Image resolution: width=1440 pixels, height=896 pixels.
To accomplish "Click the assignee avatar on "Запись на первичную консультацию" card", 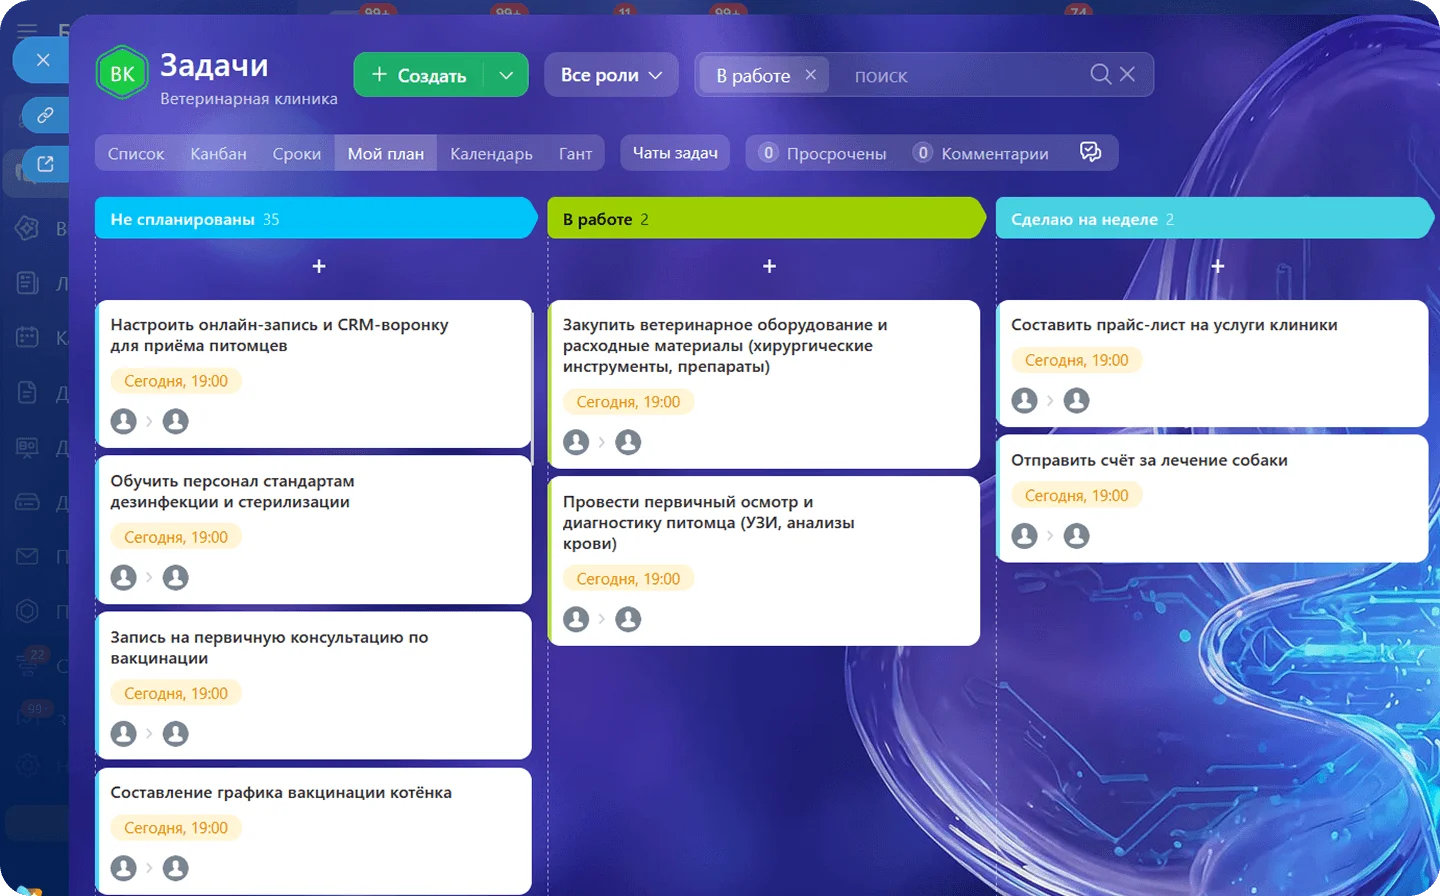I will point(176,734).
